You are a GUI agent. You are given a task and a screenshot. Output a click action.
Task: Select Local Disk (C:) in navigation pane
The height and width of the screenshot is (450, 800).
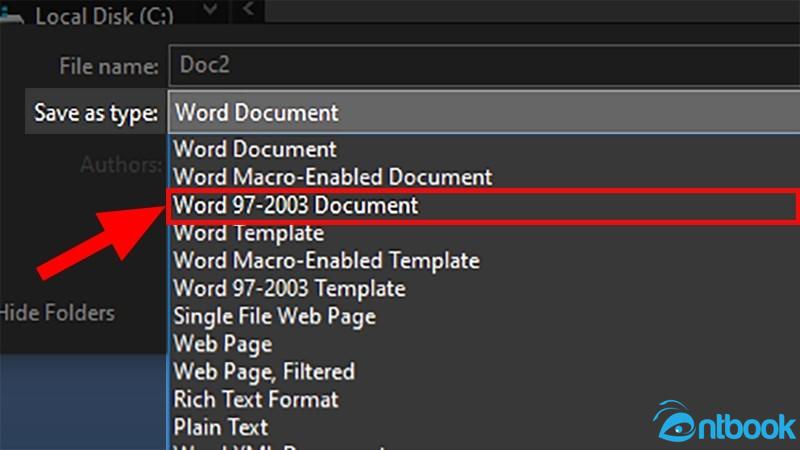click(104, 15)
